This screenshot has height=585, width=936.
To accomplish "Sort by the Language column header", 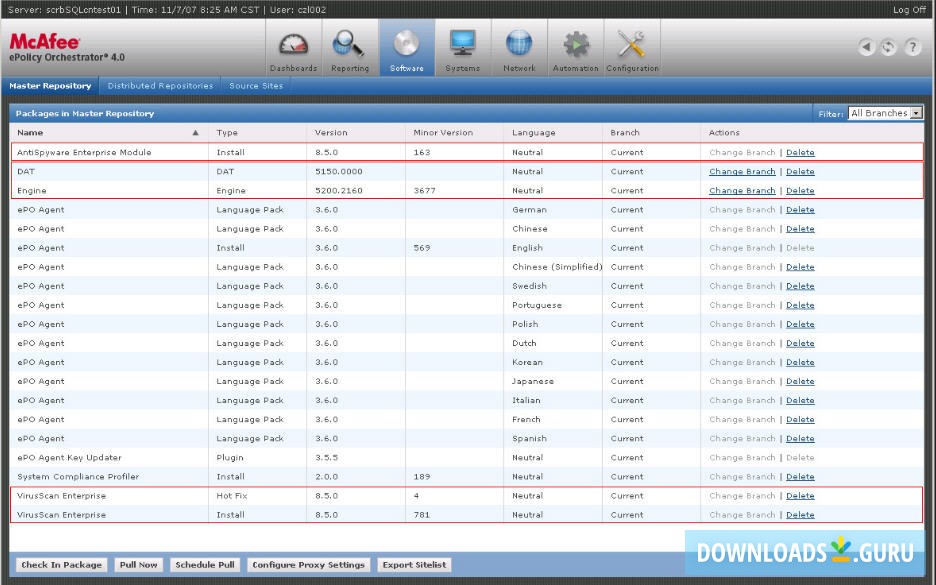I will [534, 133].
